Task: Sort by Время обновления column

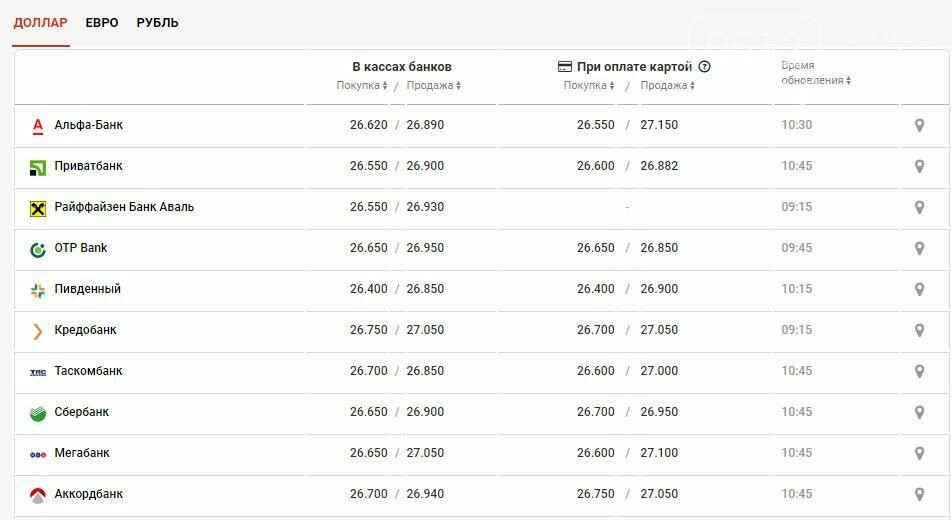Action: (x=815, y=73)
